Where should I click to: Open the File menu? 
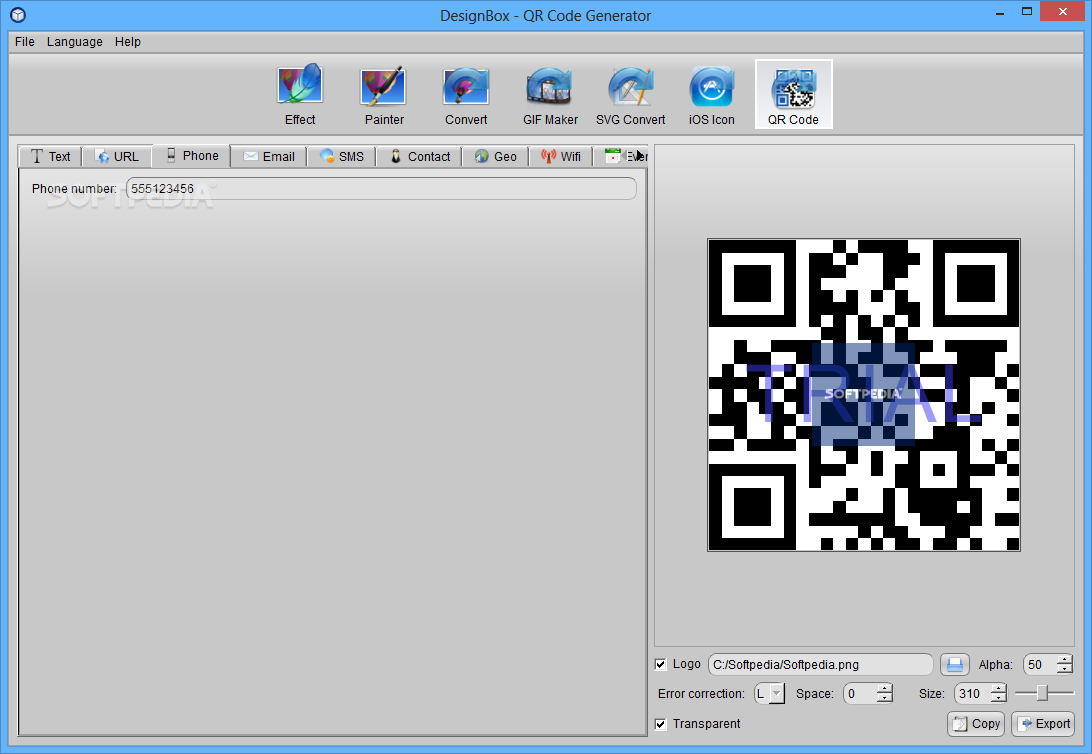click(24, 42)
